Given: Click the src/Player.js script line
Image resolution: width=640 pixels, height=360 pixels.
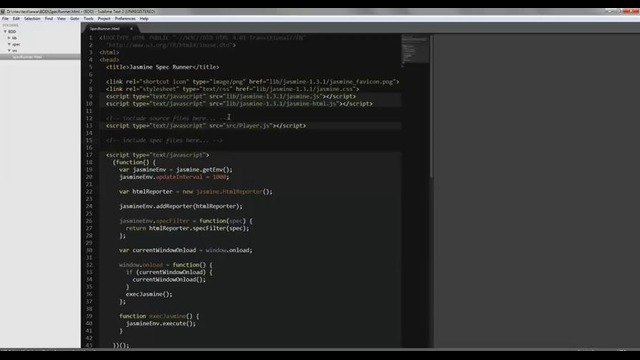Looking at the screenshot, I should tap(206, 126).
